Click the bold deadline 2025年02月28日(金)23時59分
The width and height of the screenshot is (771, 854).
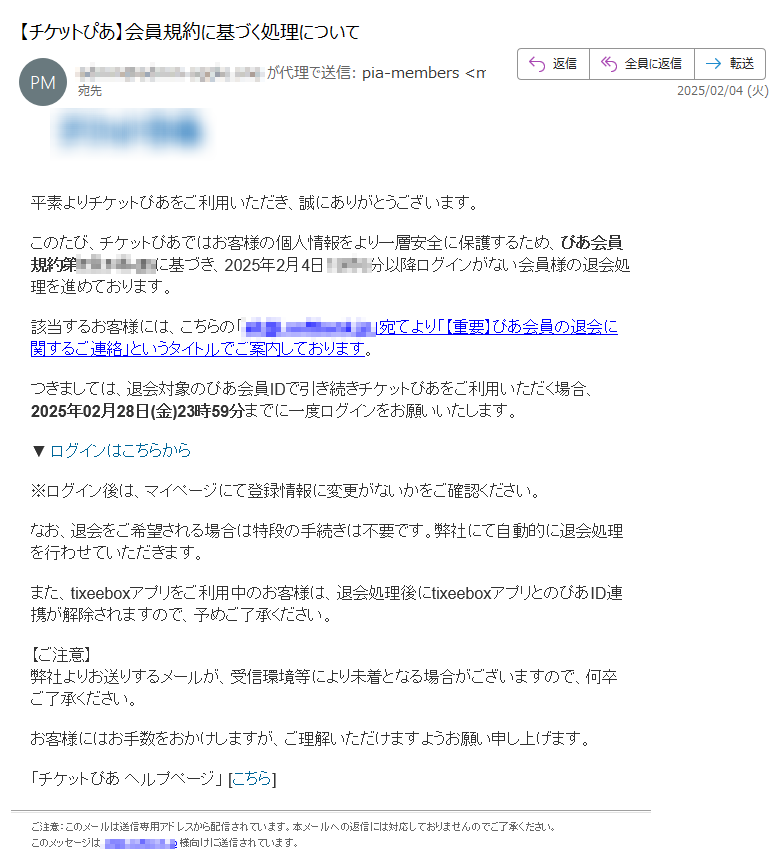tap(137, 411)
